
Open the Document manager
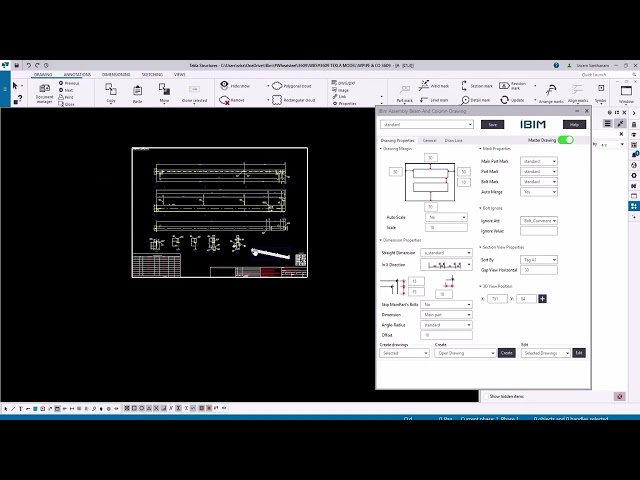(x=44, y=92)
